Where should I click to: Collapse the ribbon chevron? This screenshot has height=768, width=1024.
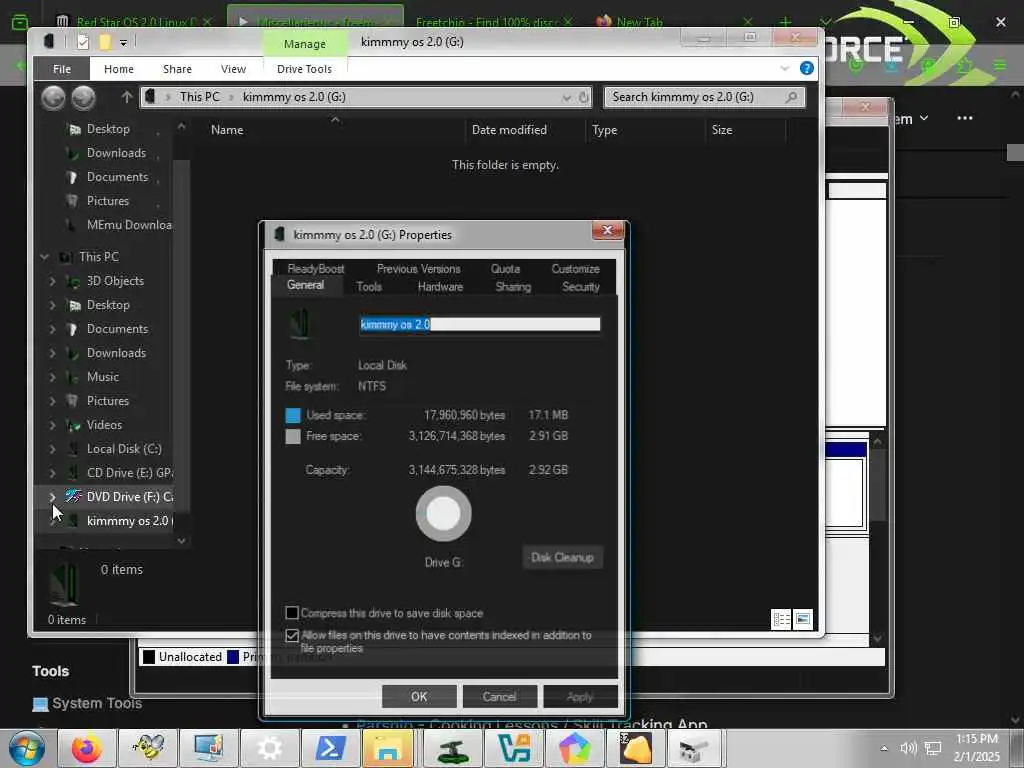(x=784, y=68)
